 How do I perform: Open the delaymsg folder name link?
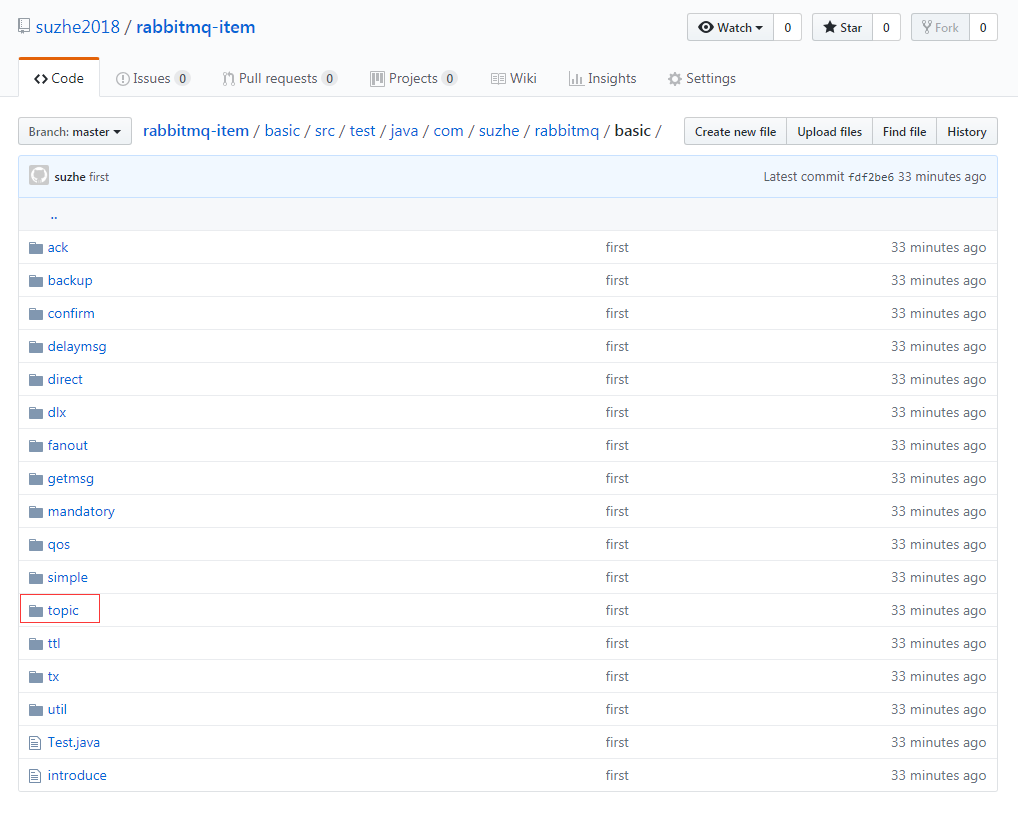77,347
